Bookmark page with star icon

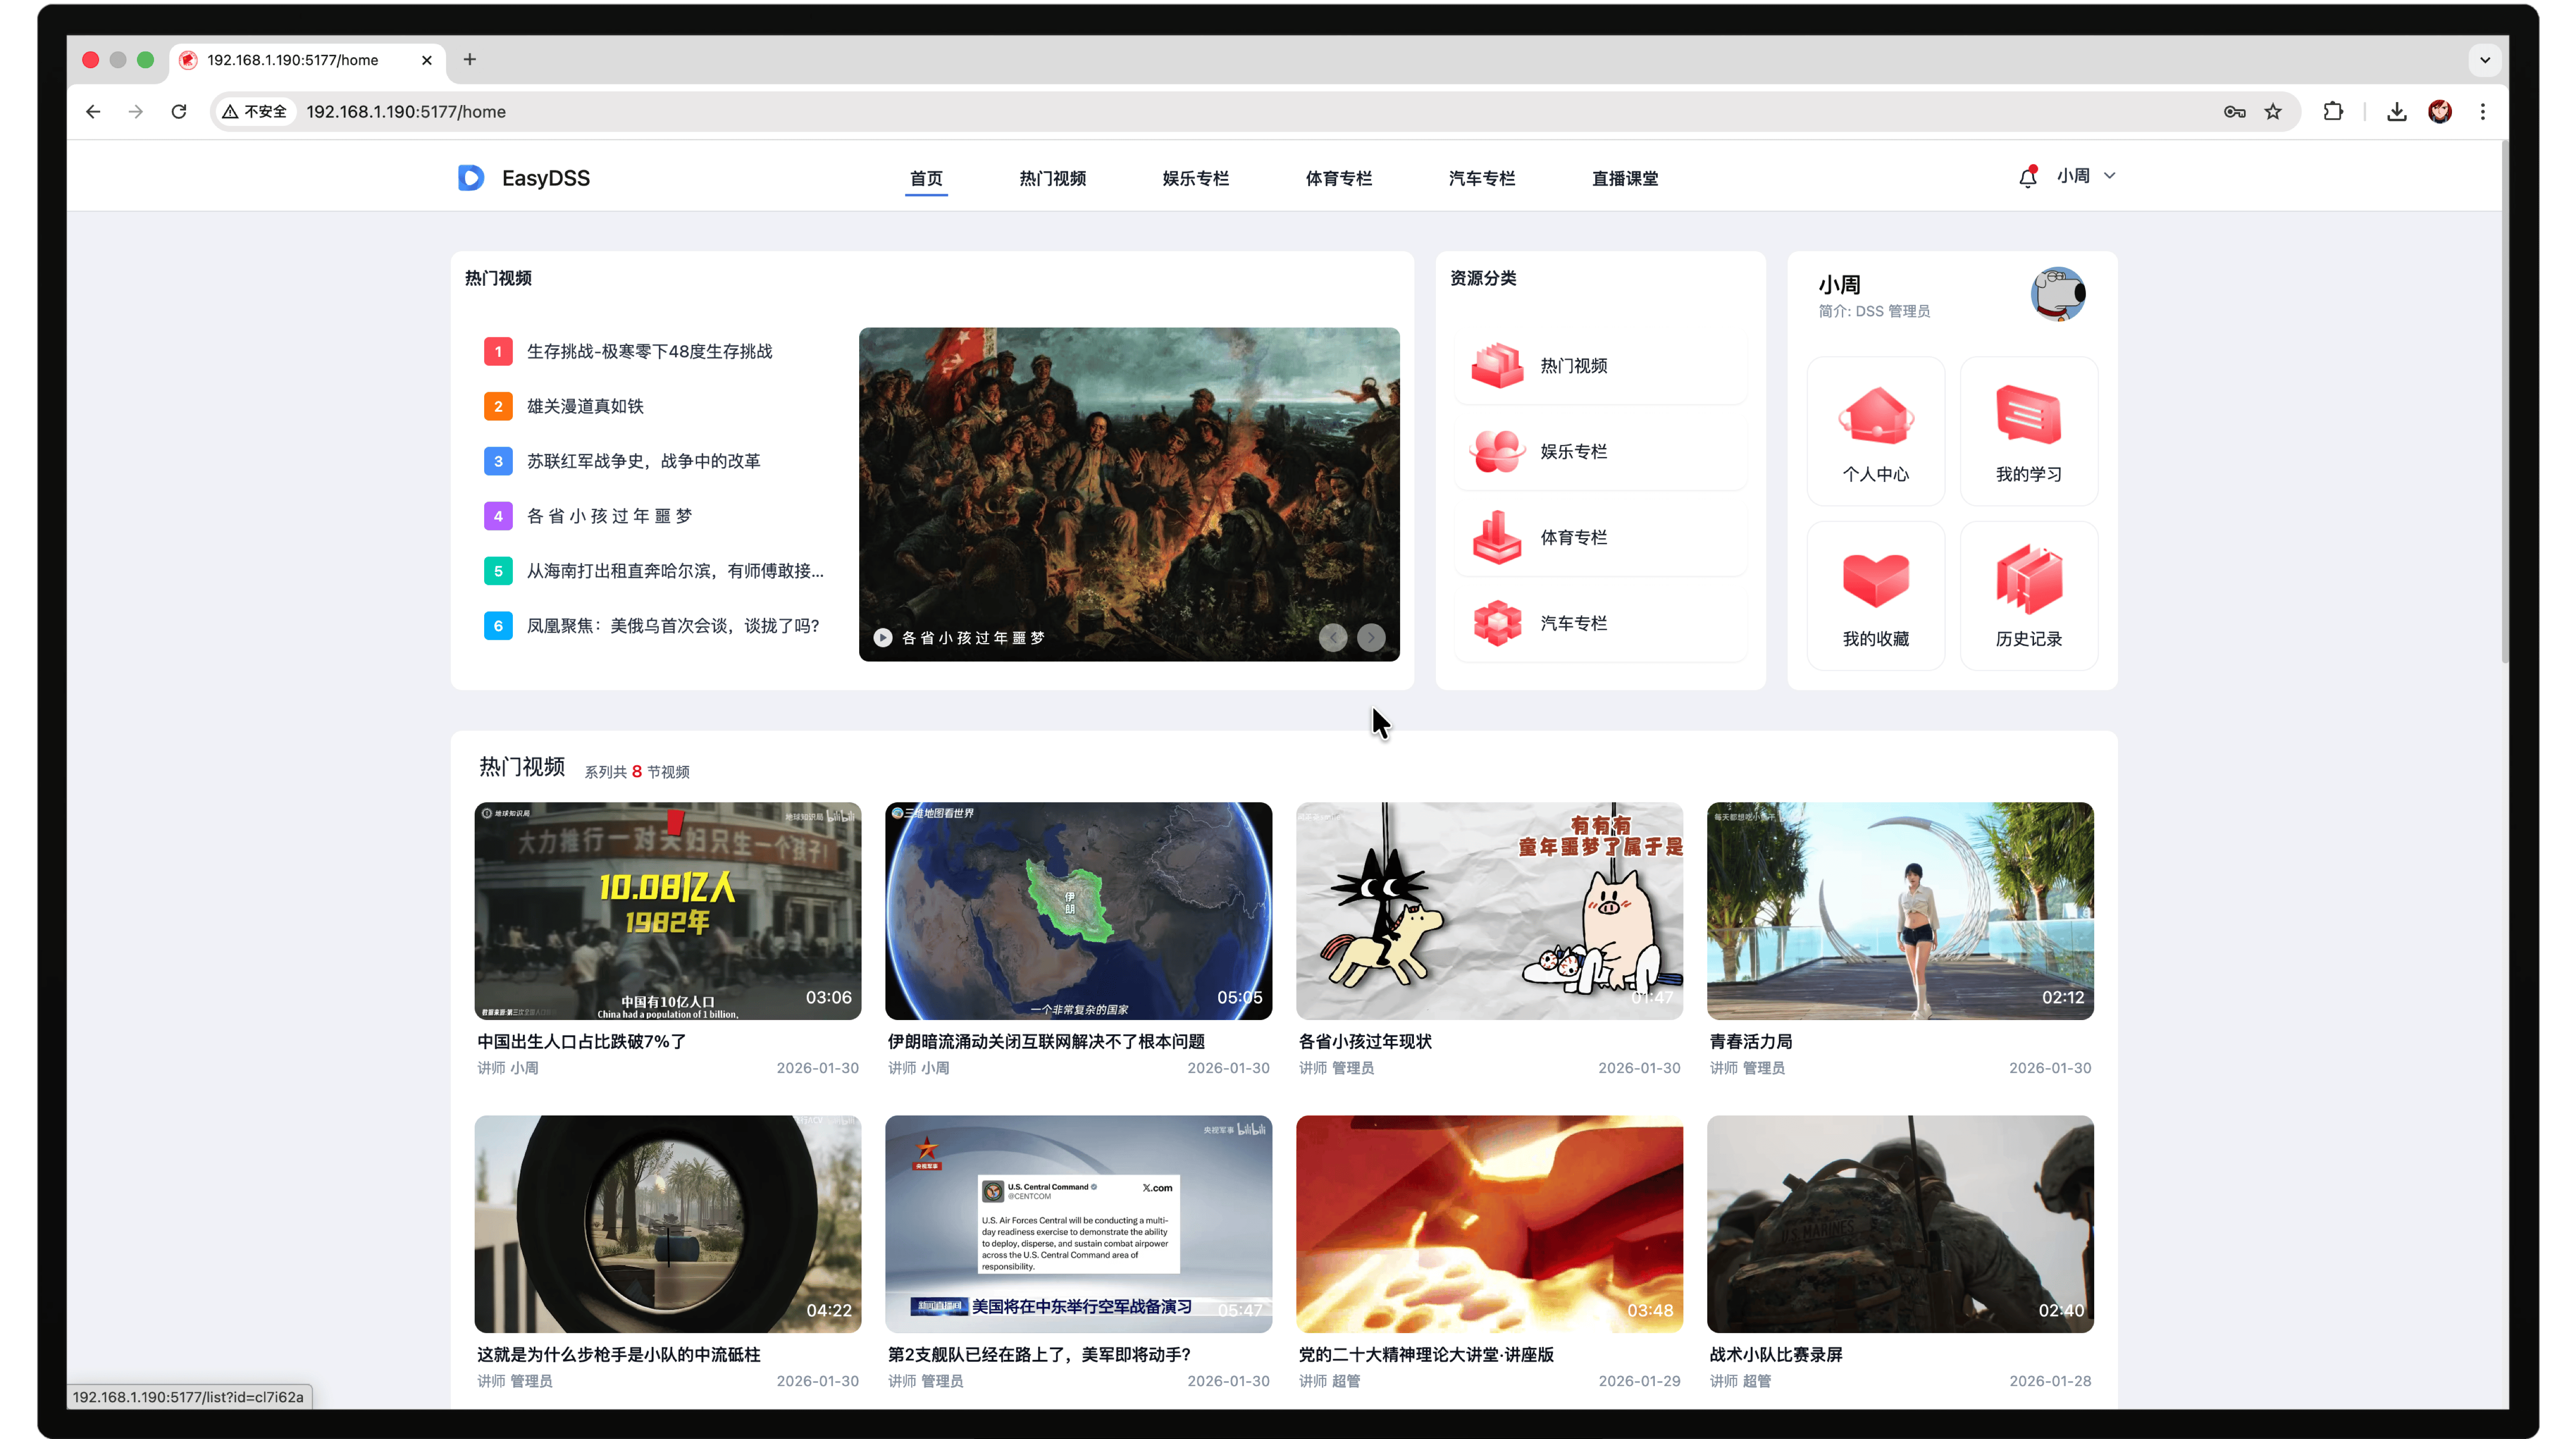(2273, 112)
